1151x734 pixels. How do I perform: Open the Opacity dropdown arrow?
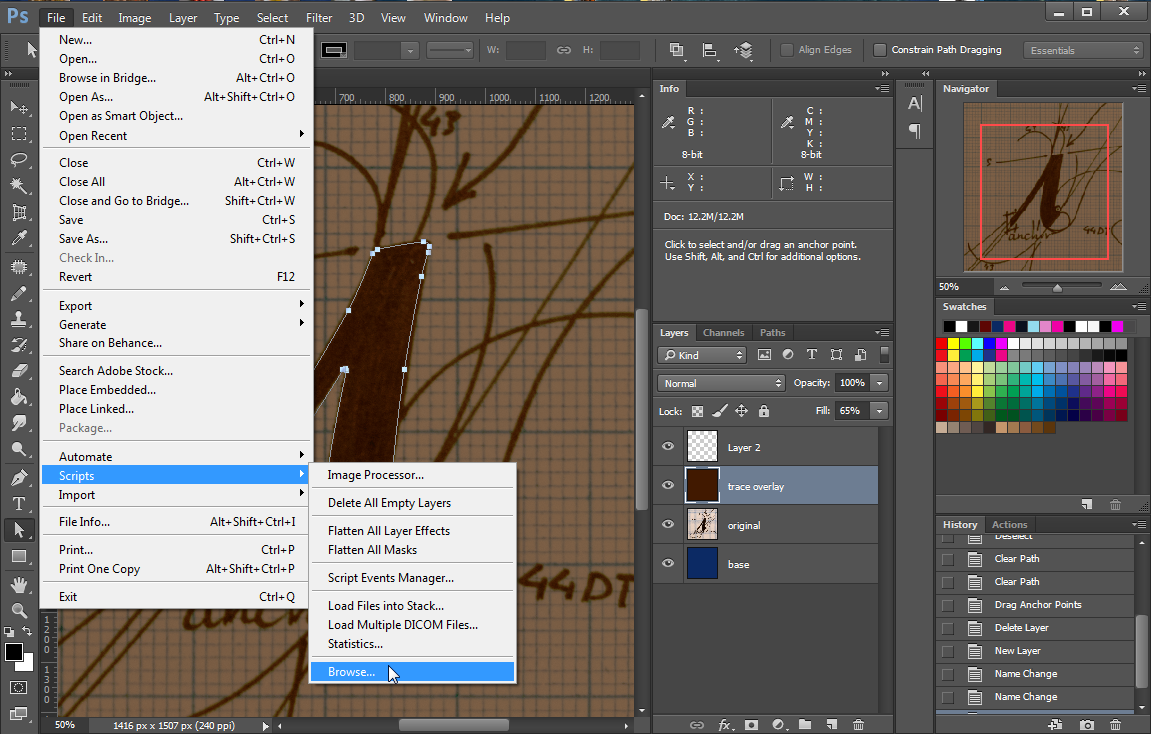[x=879, y=383]
